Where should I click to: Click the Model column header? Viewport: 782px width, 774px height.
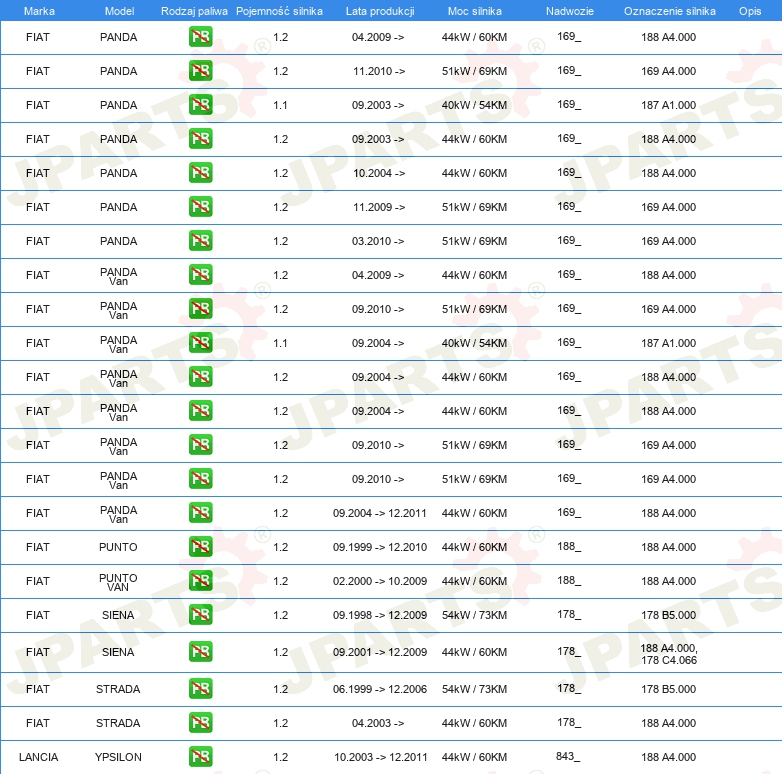pos(119,11)
